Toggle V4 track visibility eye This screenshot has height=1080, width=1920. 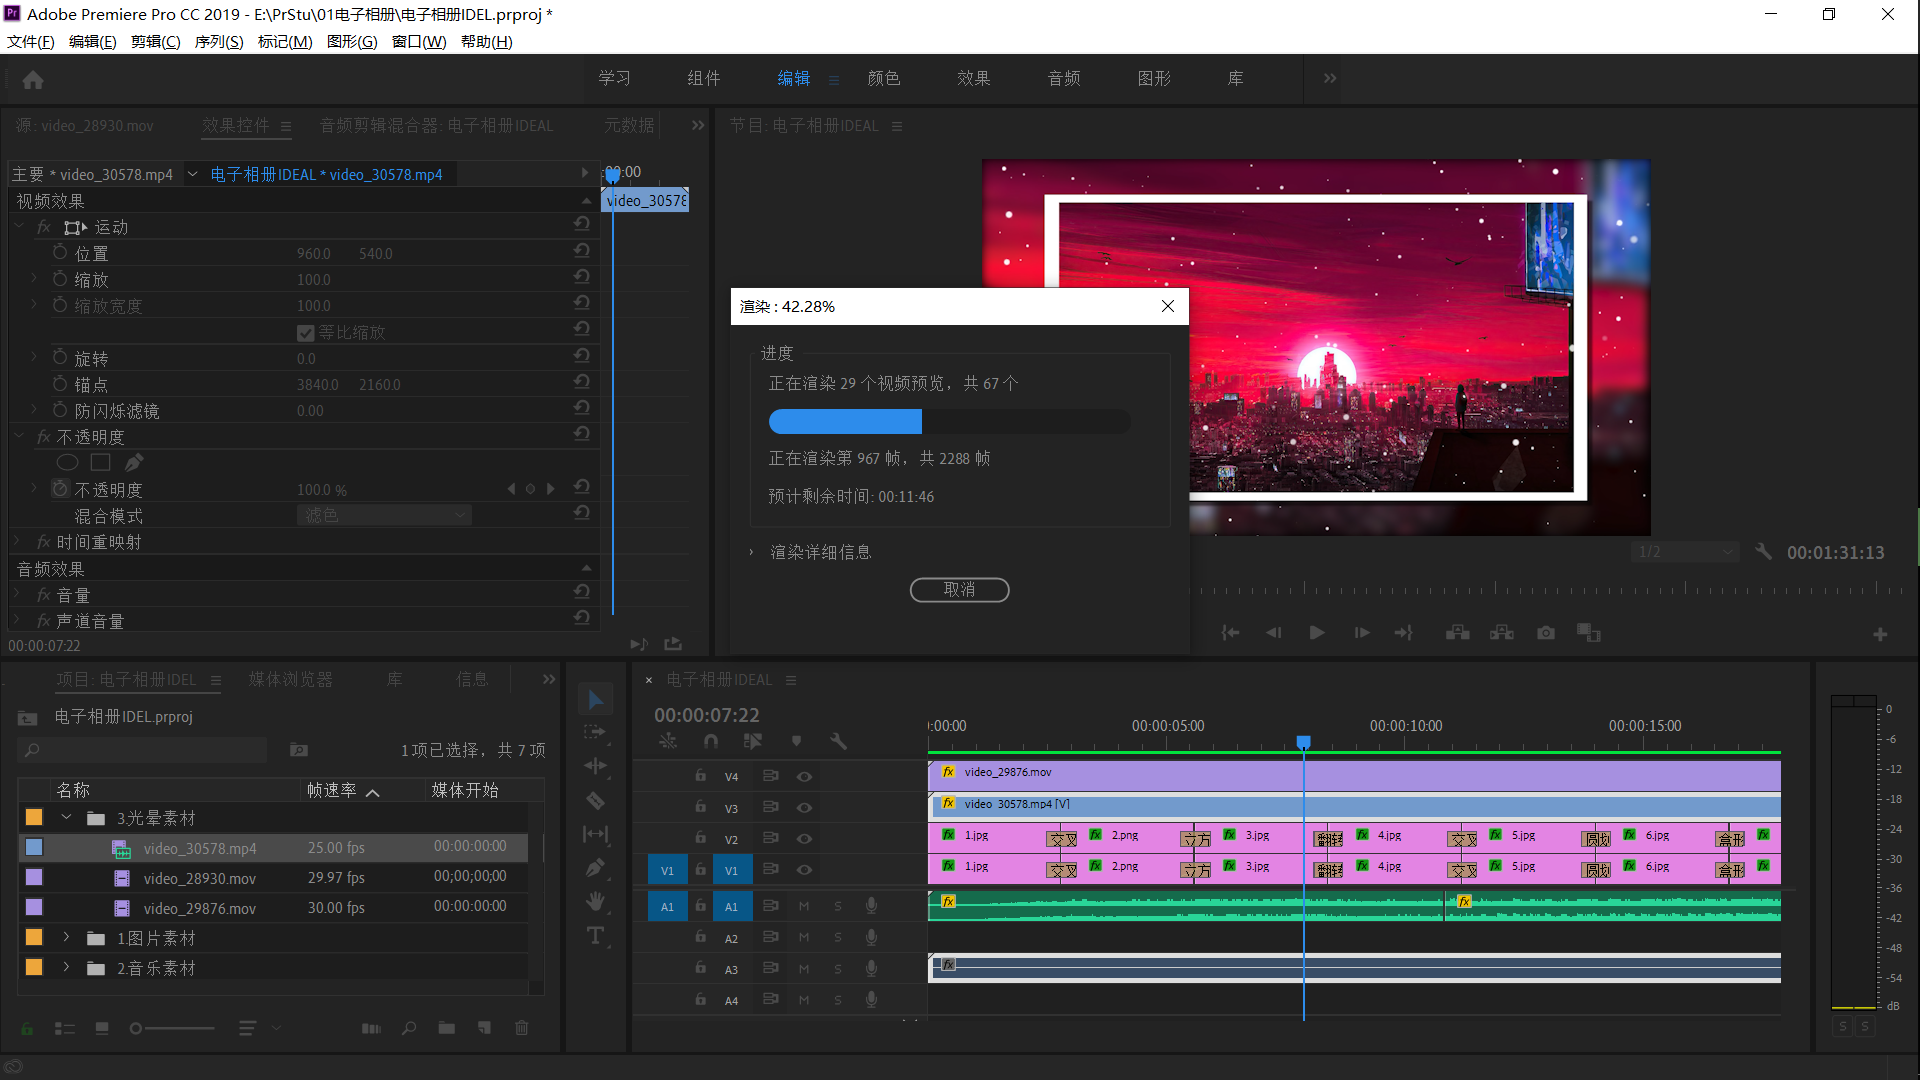(804, 777)
